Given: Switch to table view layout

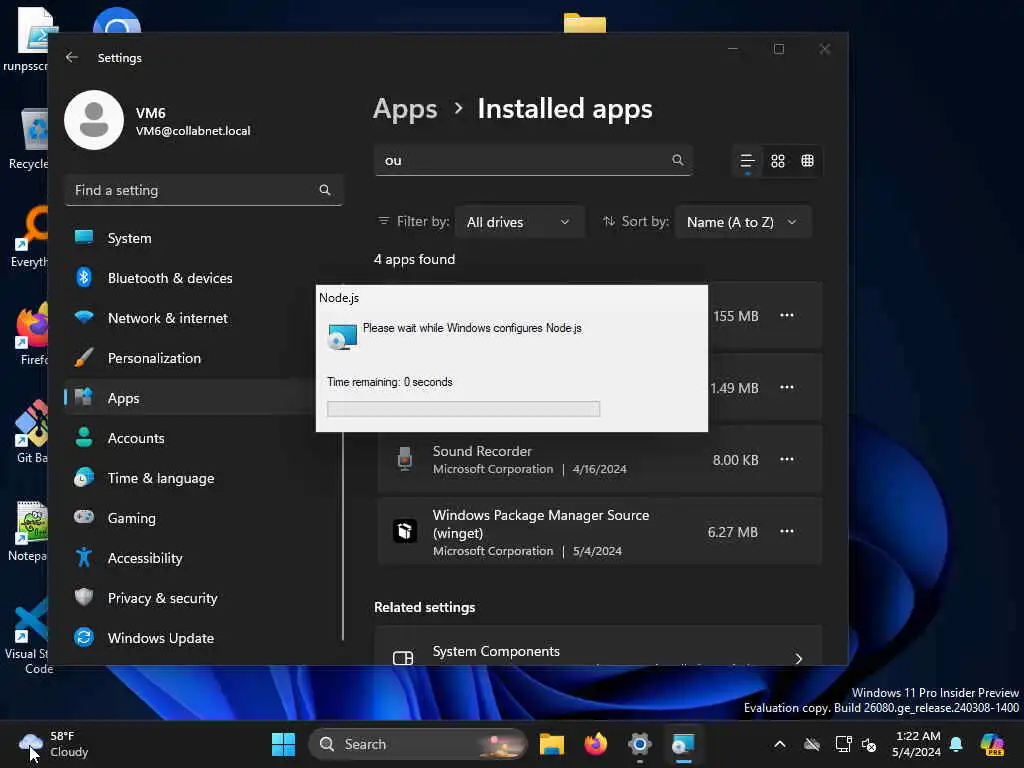Looking at the screenshot, I should [x=808, y=161].
